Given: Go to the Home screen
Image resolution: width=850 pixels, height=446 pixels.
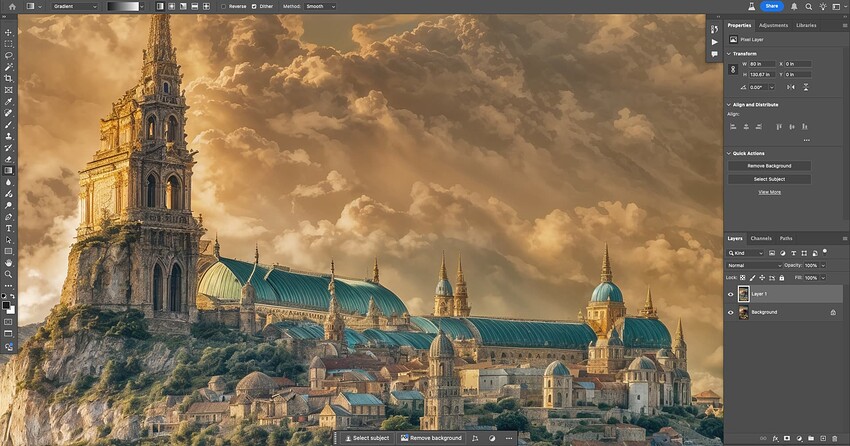Looking at the screenshot, I should (12, 7).
